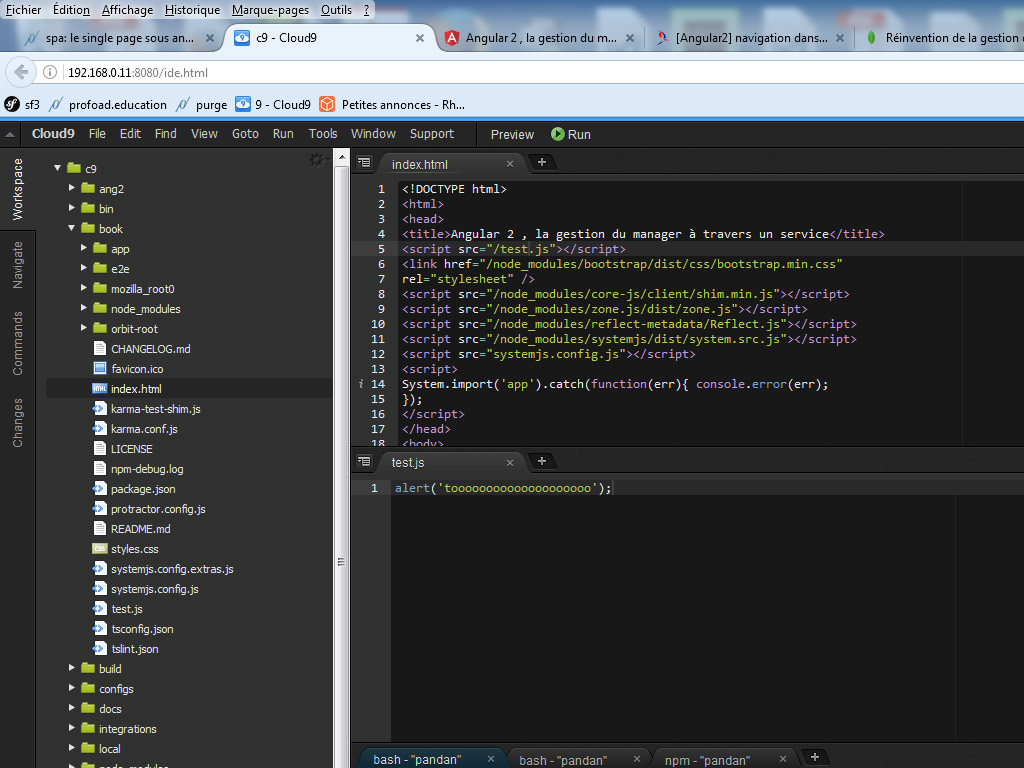Click the Preview button
This screenshot has height=768, width=1024.
coord(512,135)
